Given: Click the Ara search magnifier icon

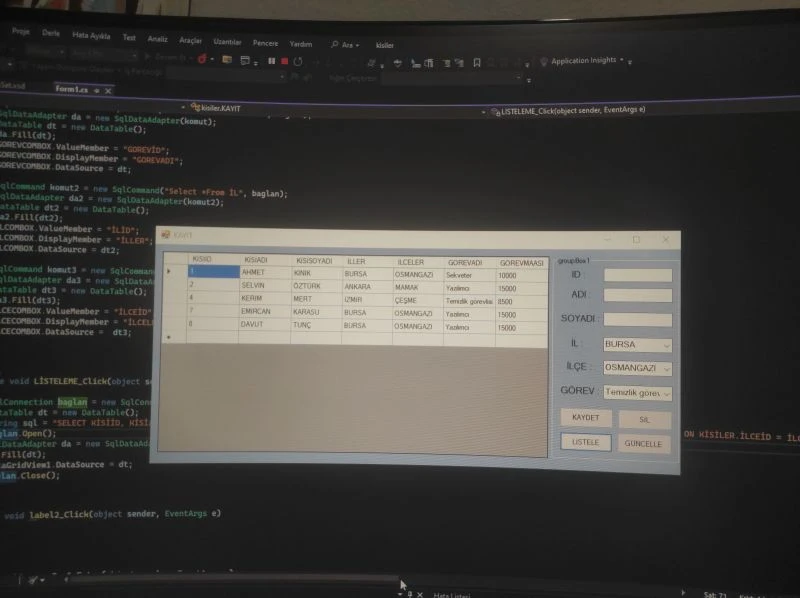Looking at the screenshot, I should [x=333, y=45].
